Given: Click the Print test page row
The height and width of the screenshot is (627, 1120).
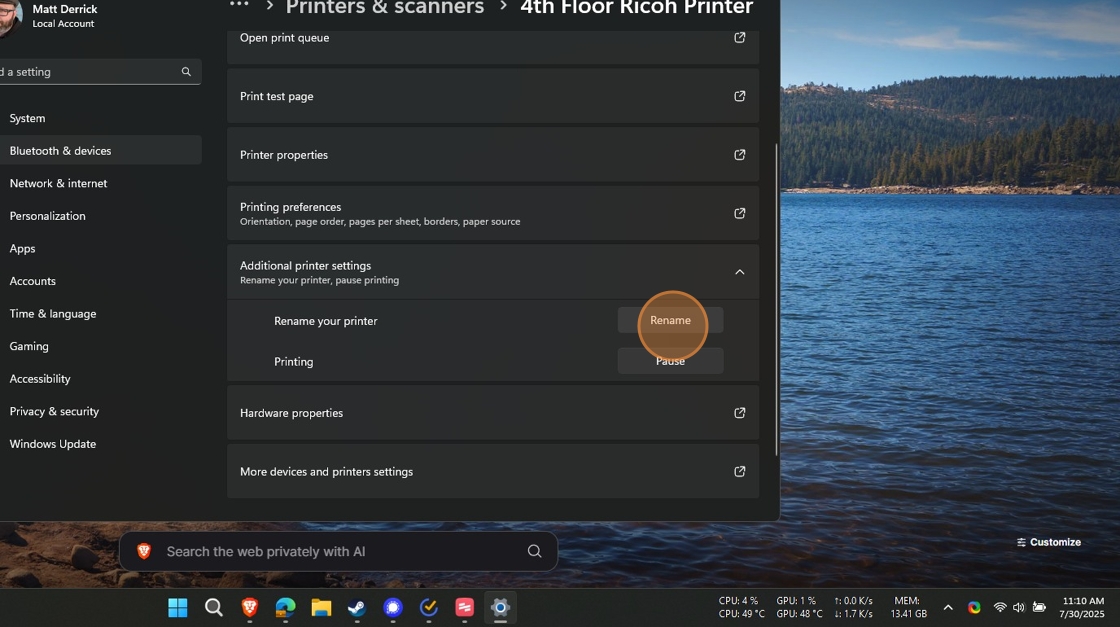Looking at the screenshot, I should coord(493,96).
